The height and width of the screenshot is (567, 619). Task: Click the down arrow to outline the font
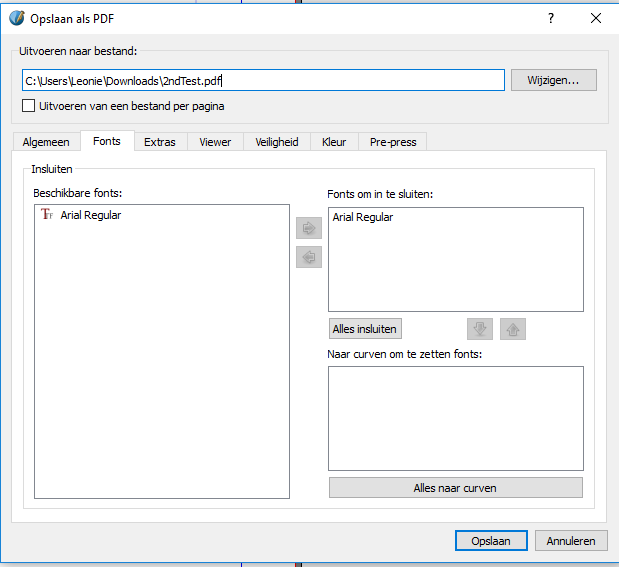pyautogui.click(x=479, y=329)
